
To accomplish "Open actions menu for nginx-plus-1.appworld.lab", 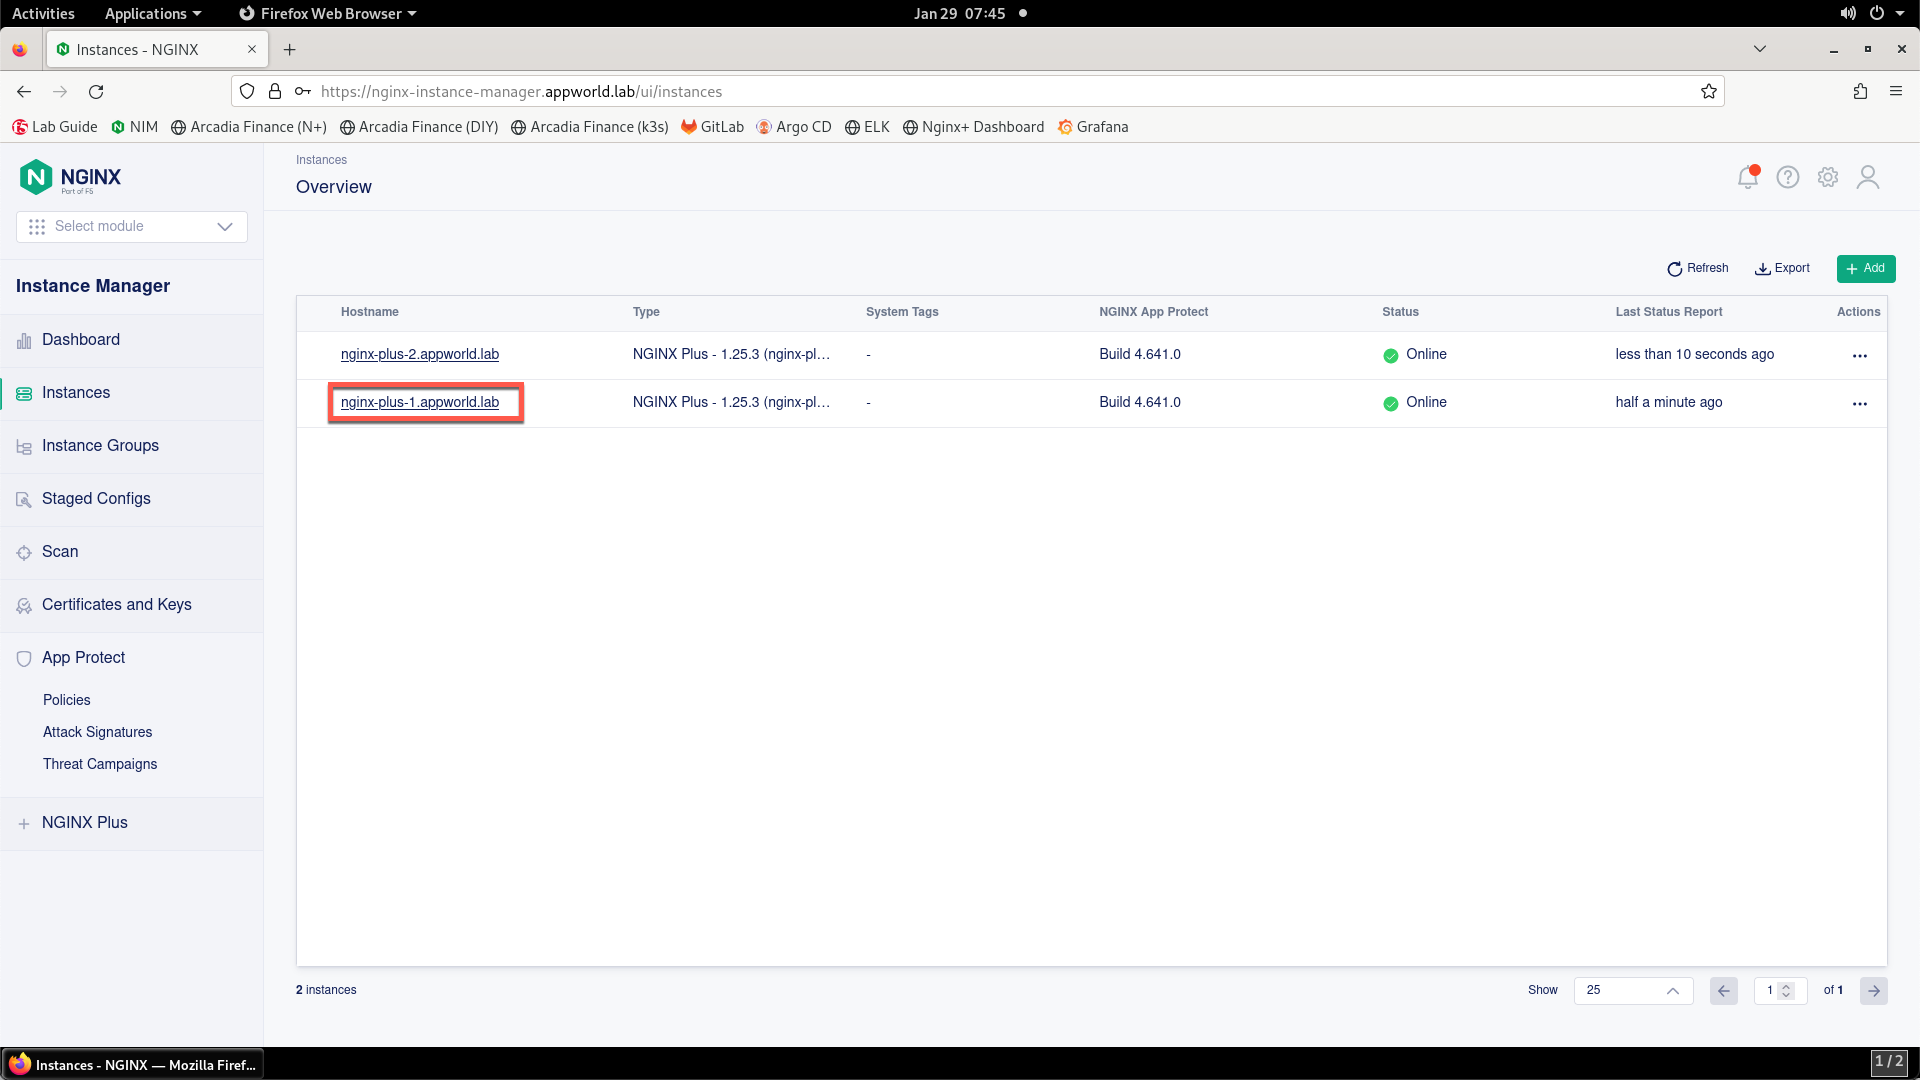I will pos(1860,404).
